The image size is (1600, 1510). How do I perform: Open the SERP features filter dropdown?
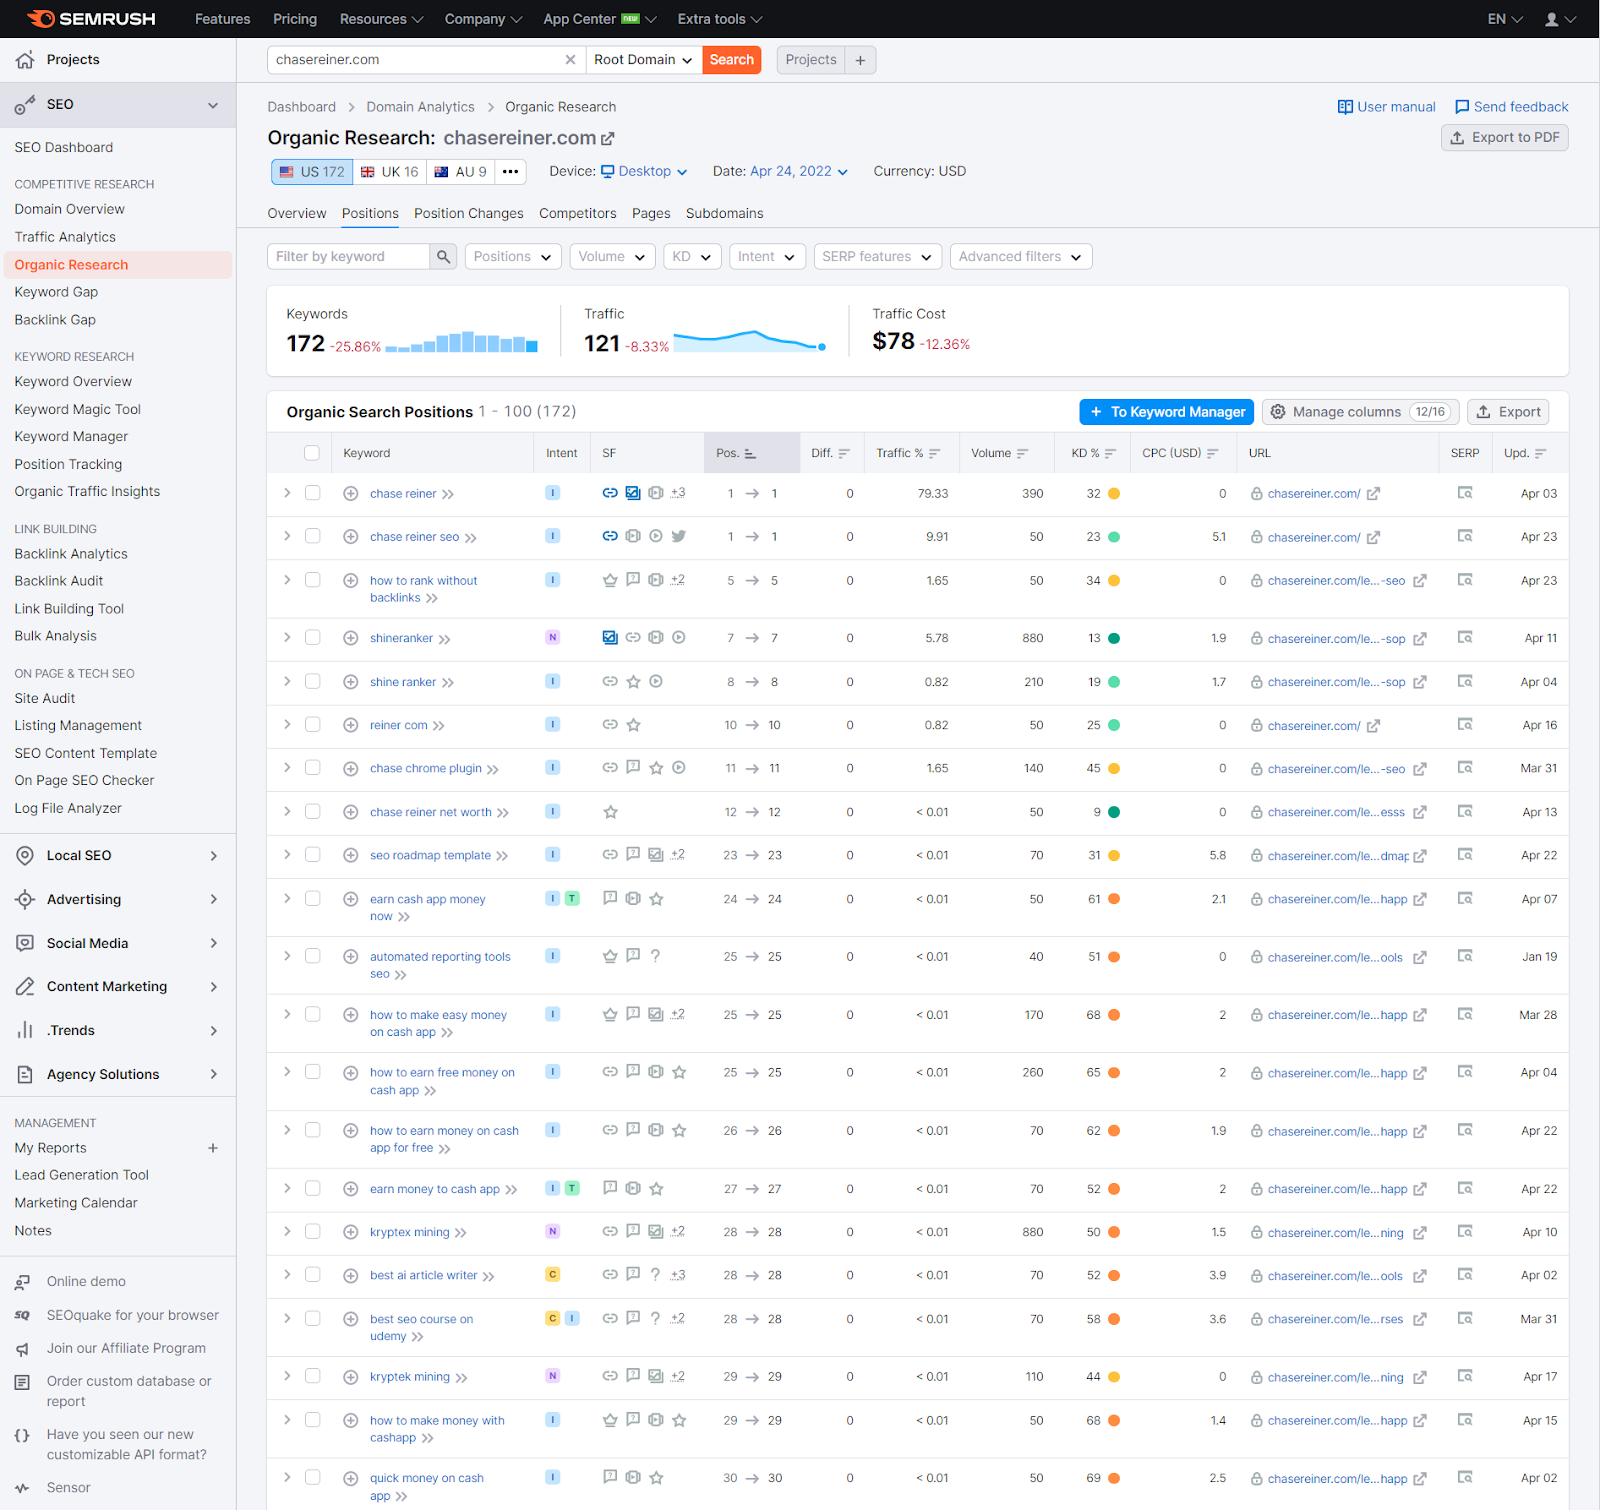coord(878,257)
